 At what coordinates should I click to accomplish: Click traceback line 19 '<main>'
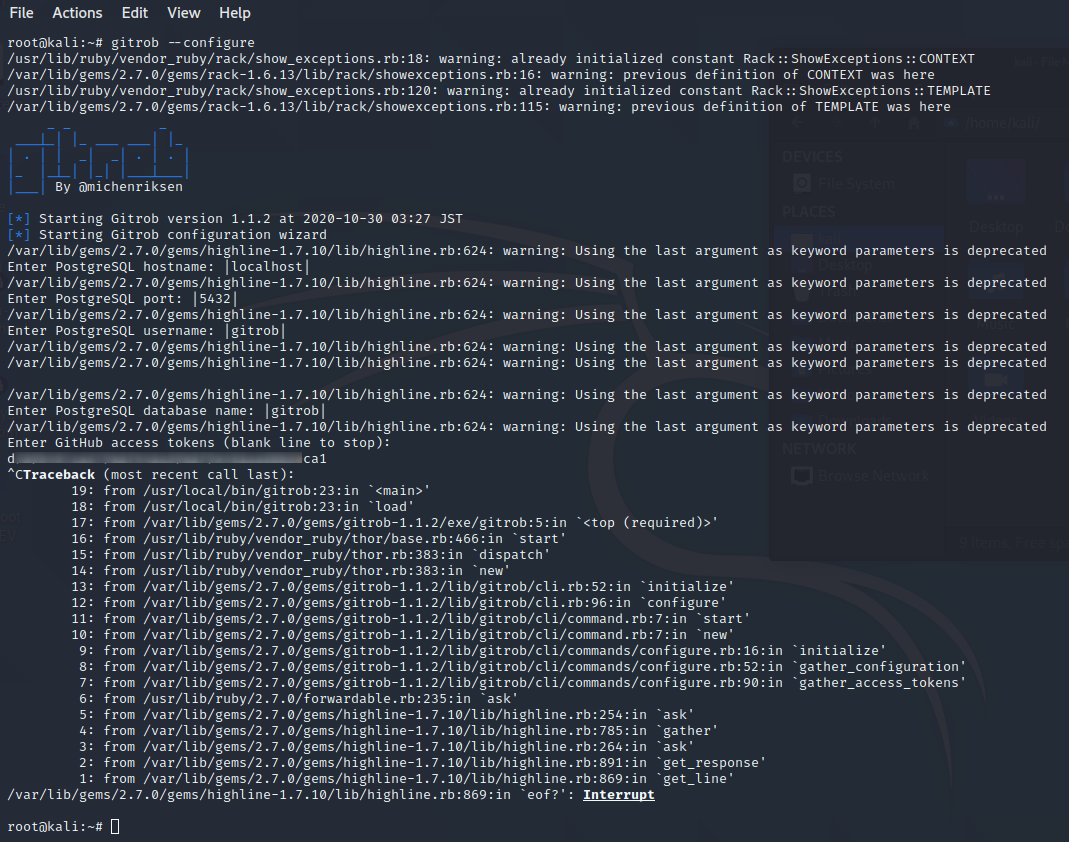250,491
